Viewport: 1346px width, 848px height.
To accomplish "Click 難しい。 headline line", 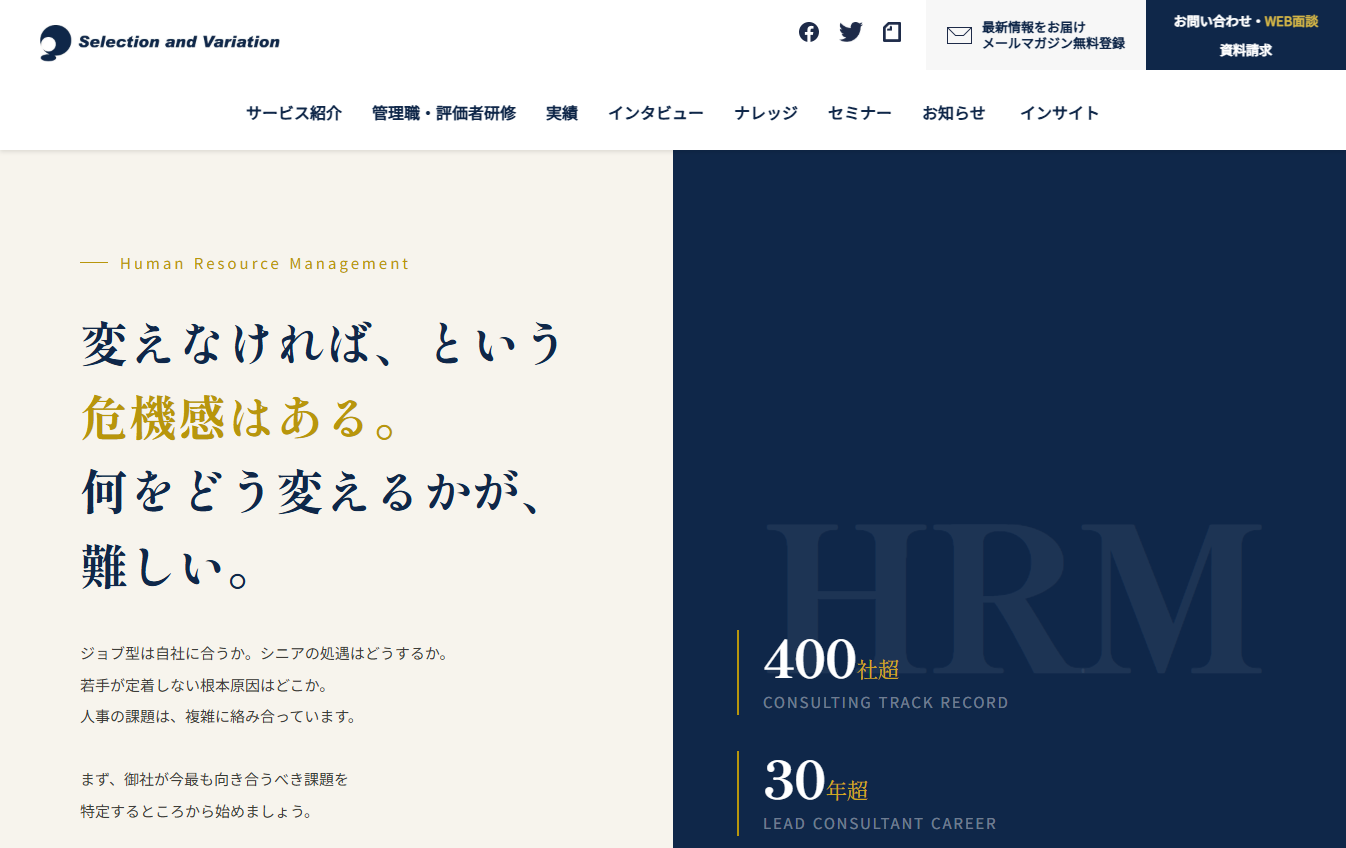I will click(166, 569).
